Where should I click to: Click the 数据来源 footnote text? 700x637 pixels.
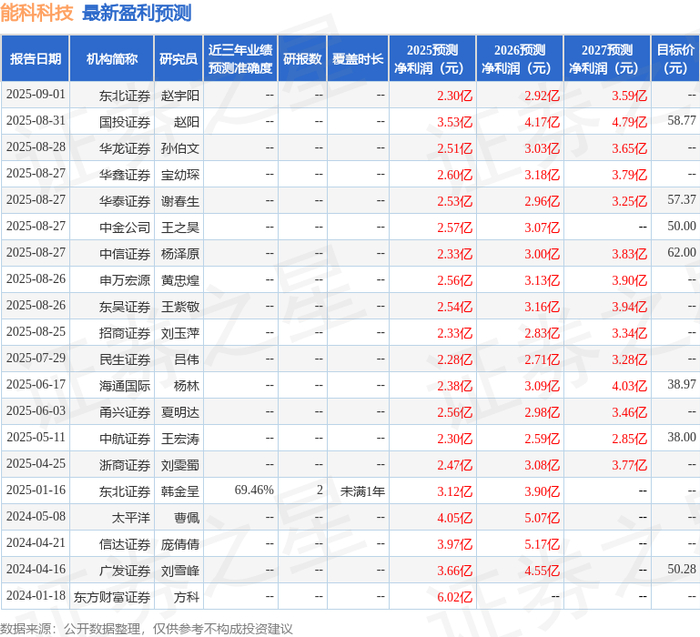click(x=146, y=629)
